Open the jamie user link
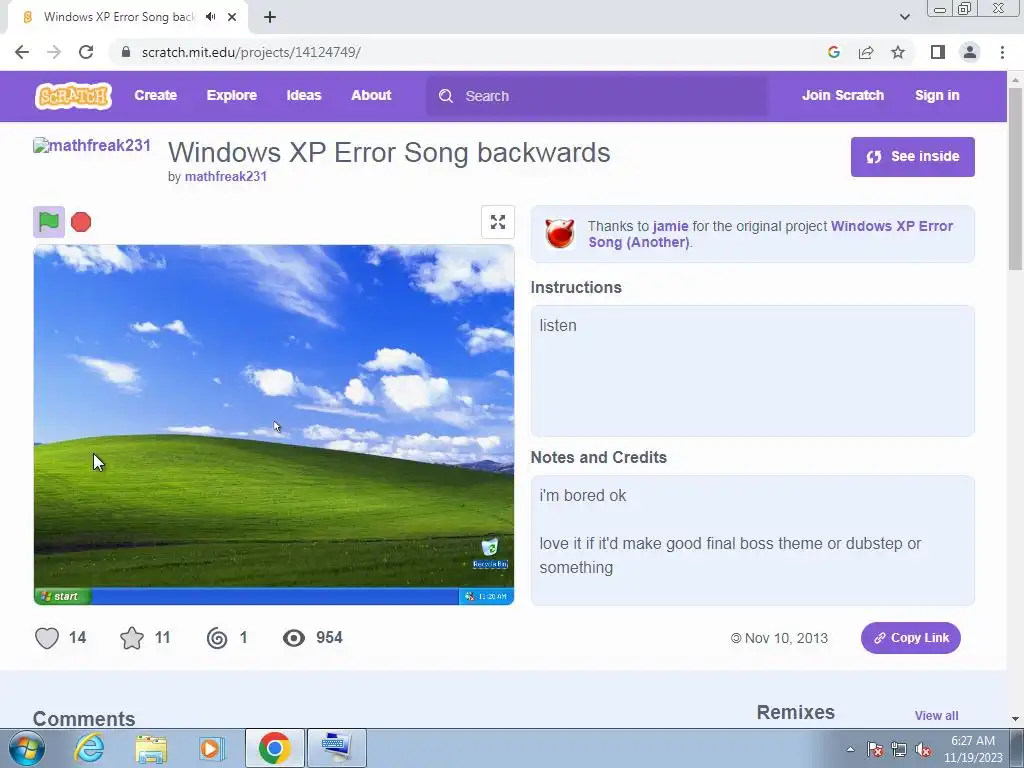Image resolution: width=1024 pixels, height=768 pixels. point(670,226)
